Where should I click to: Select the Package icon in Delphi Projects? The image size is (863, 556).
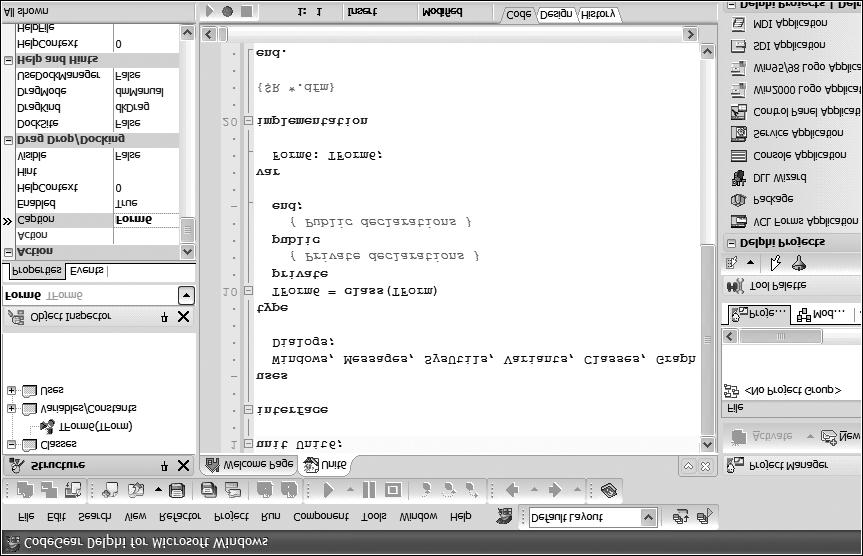pyautogui.click(x=738, y=199)
